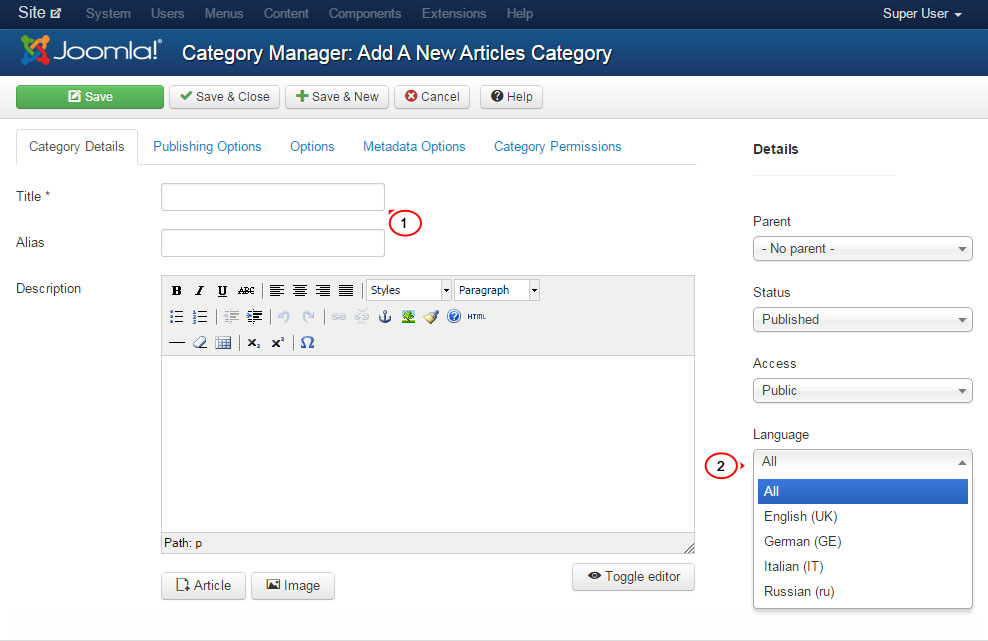Click Save & New button
Viewport: 988px width, 641px height.
click(337, 97)
